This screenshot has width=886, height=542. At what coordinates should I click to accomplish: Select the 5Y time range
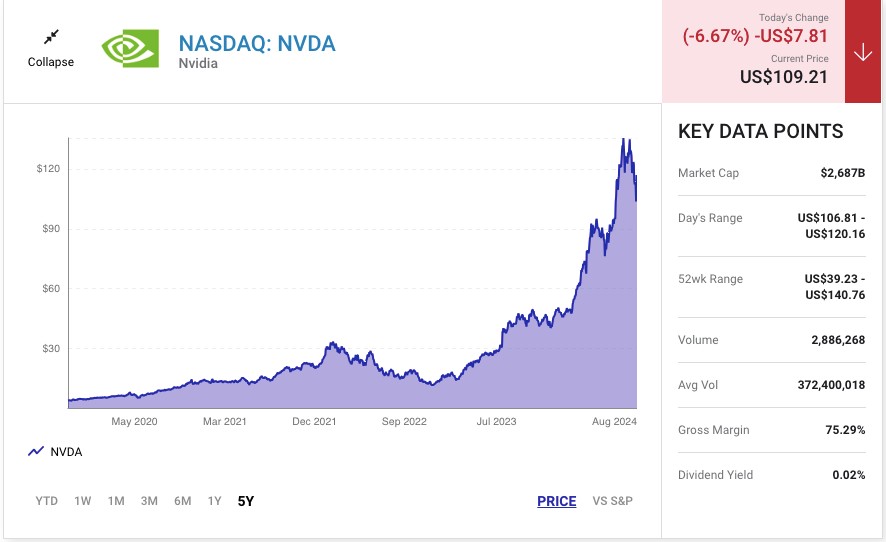point(246,501)
